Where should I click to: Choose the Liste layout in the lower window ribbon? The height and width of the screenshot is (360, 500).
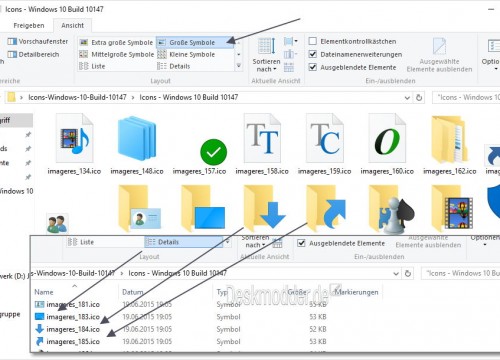(x=81, y=242)
